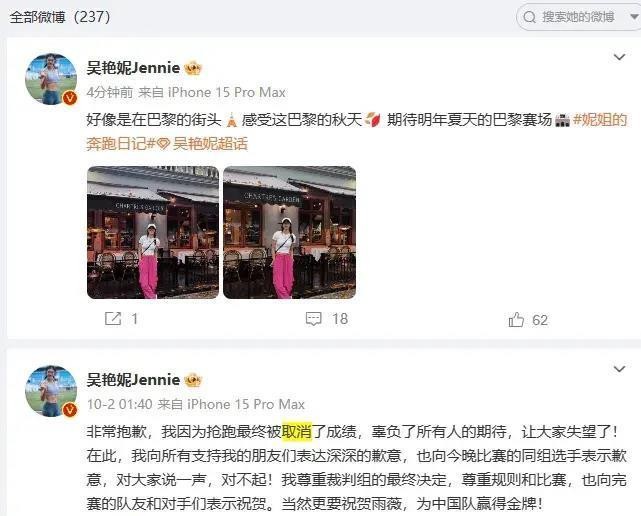Expand the second post options chevron
Screen dimensions: 641x516
point(620,369)
